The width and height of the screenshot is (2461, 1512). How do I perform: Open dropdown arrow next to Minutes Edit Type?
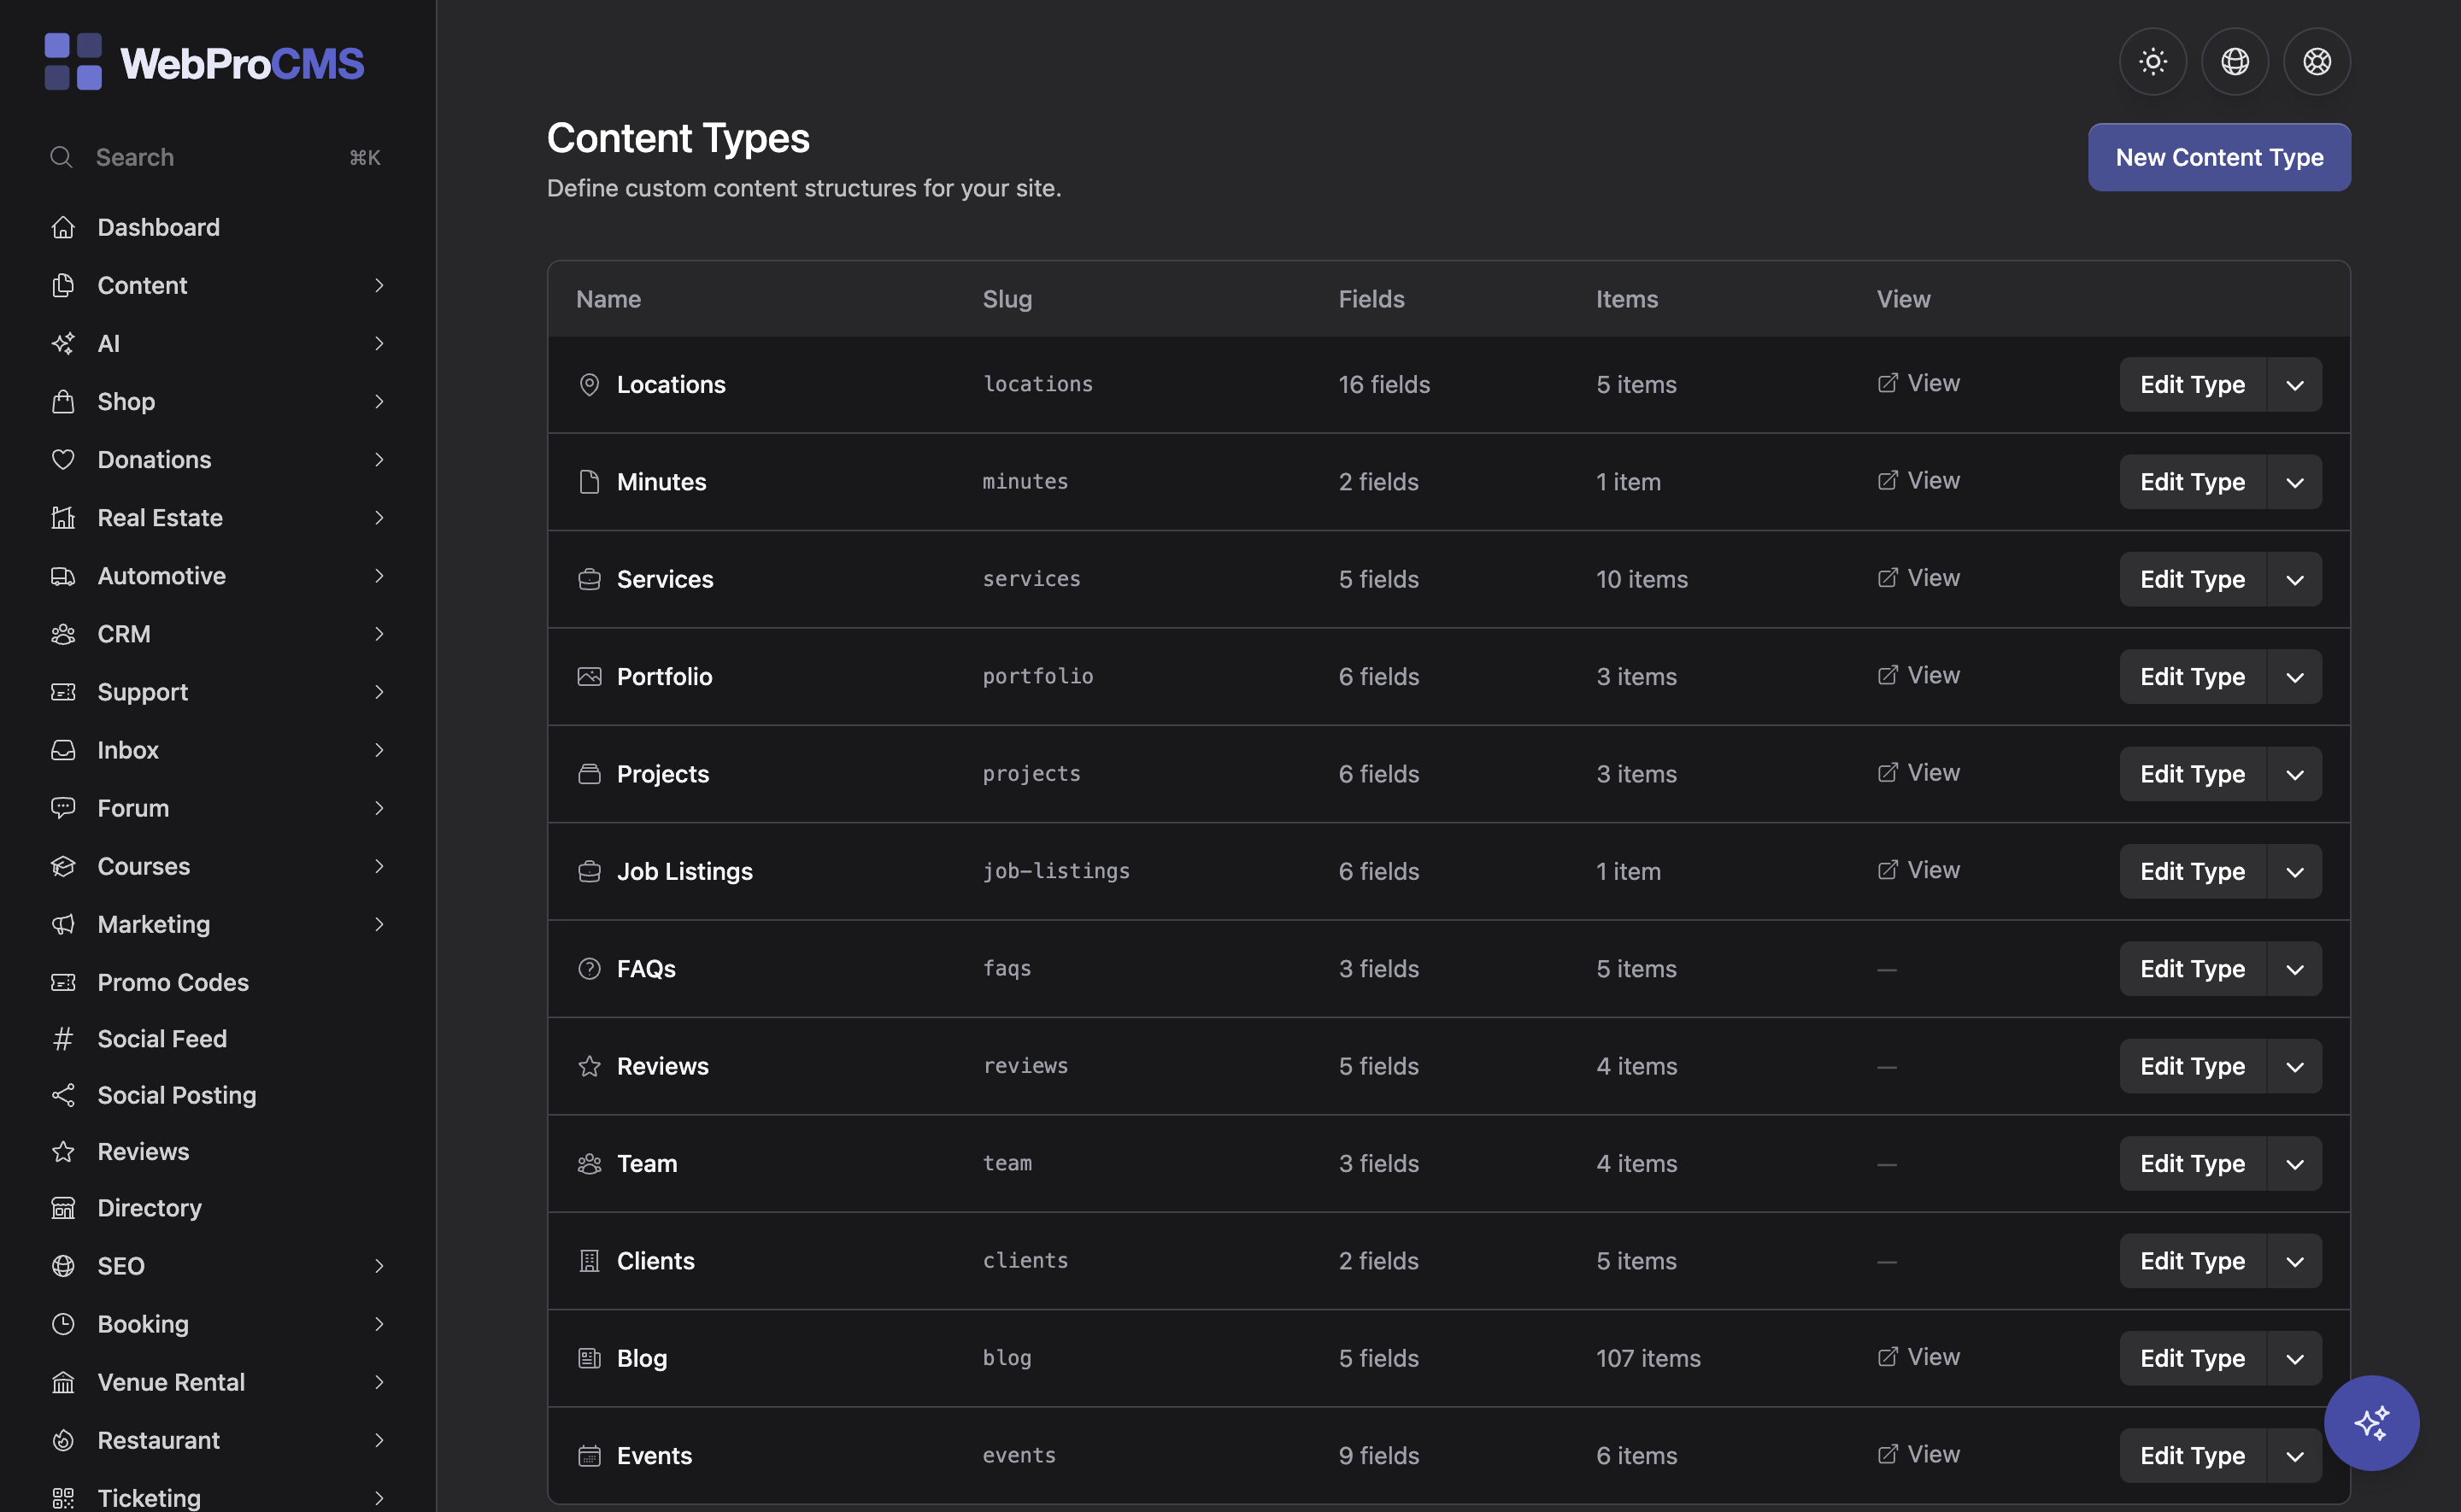point(2294,481)
